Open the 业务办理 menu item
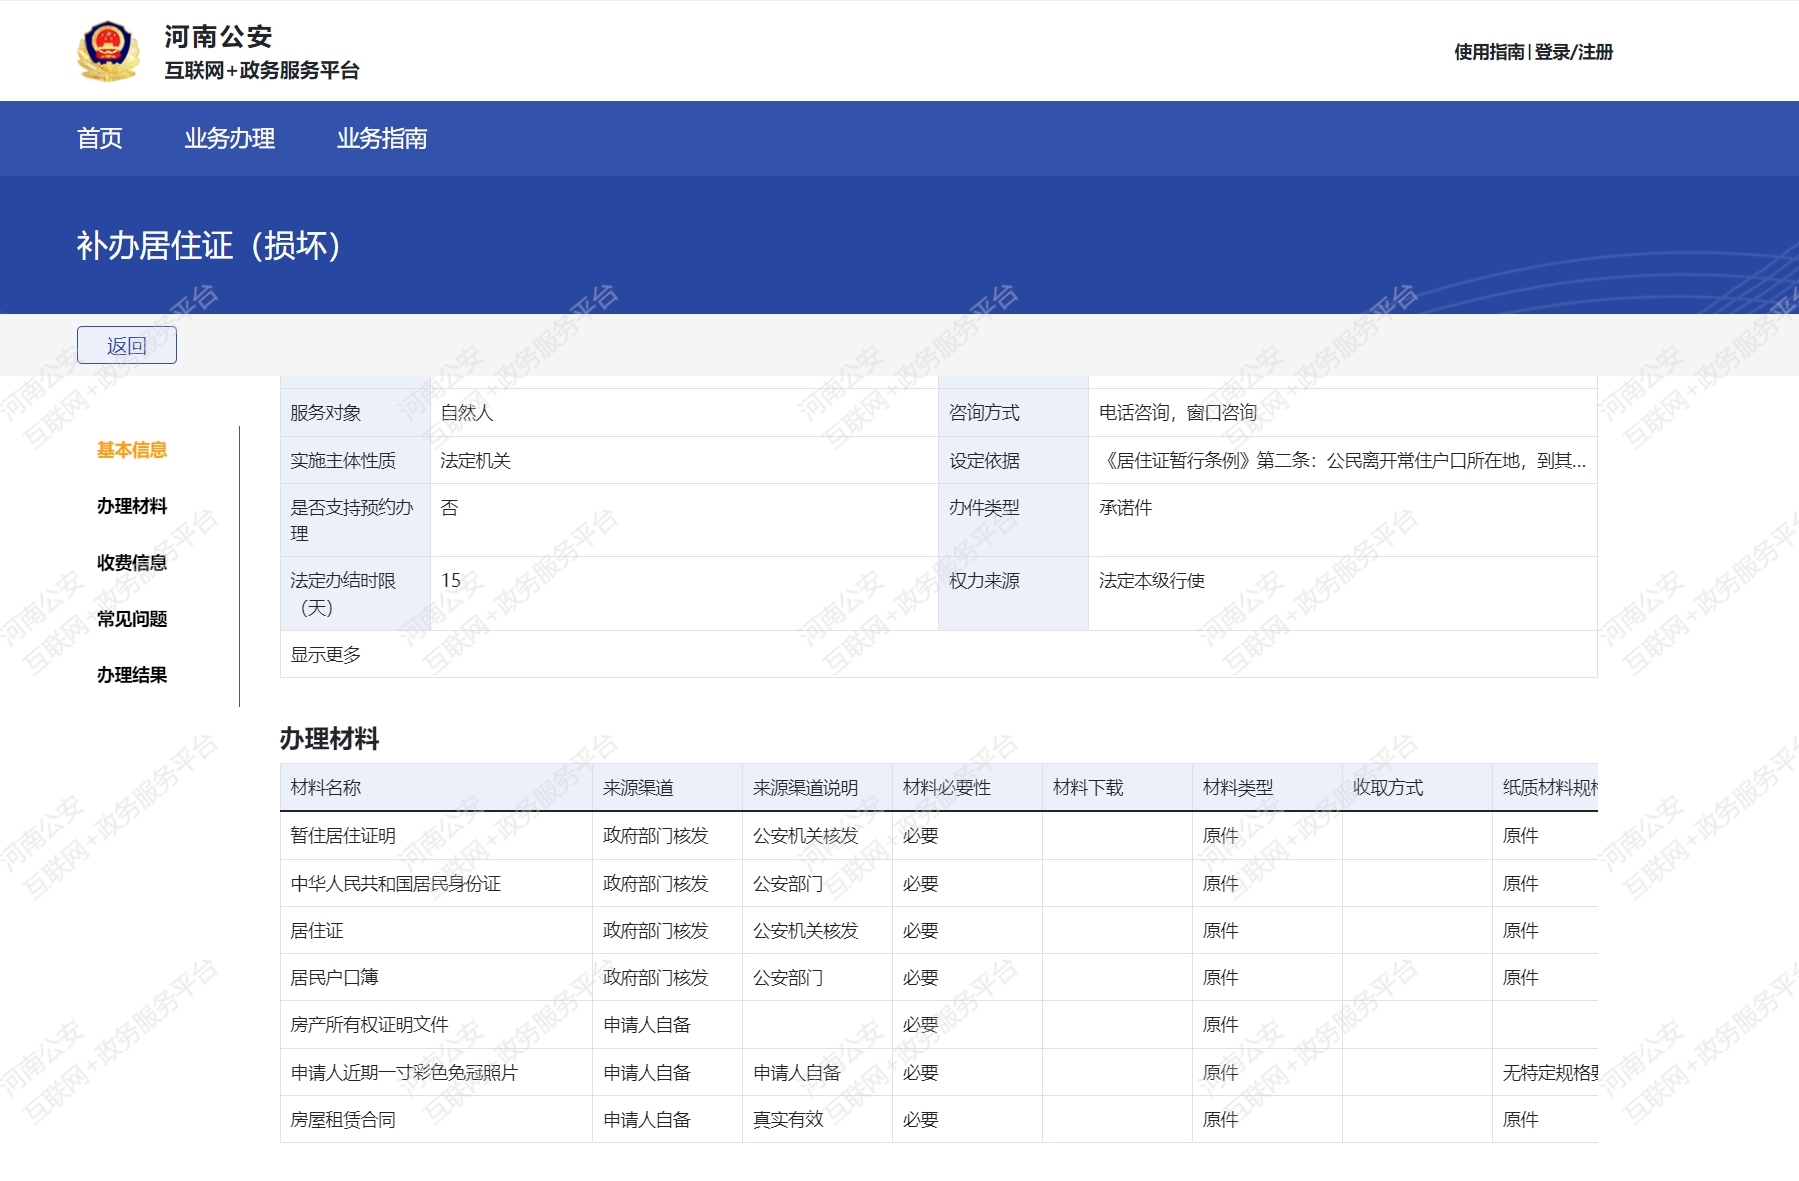 (x=229, y=138)
